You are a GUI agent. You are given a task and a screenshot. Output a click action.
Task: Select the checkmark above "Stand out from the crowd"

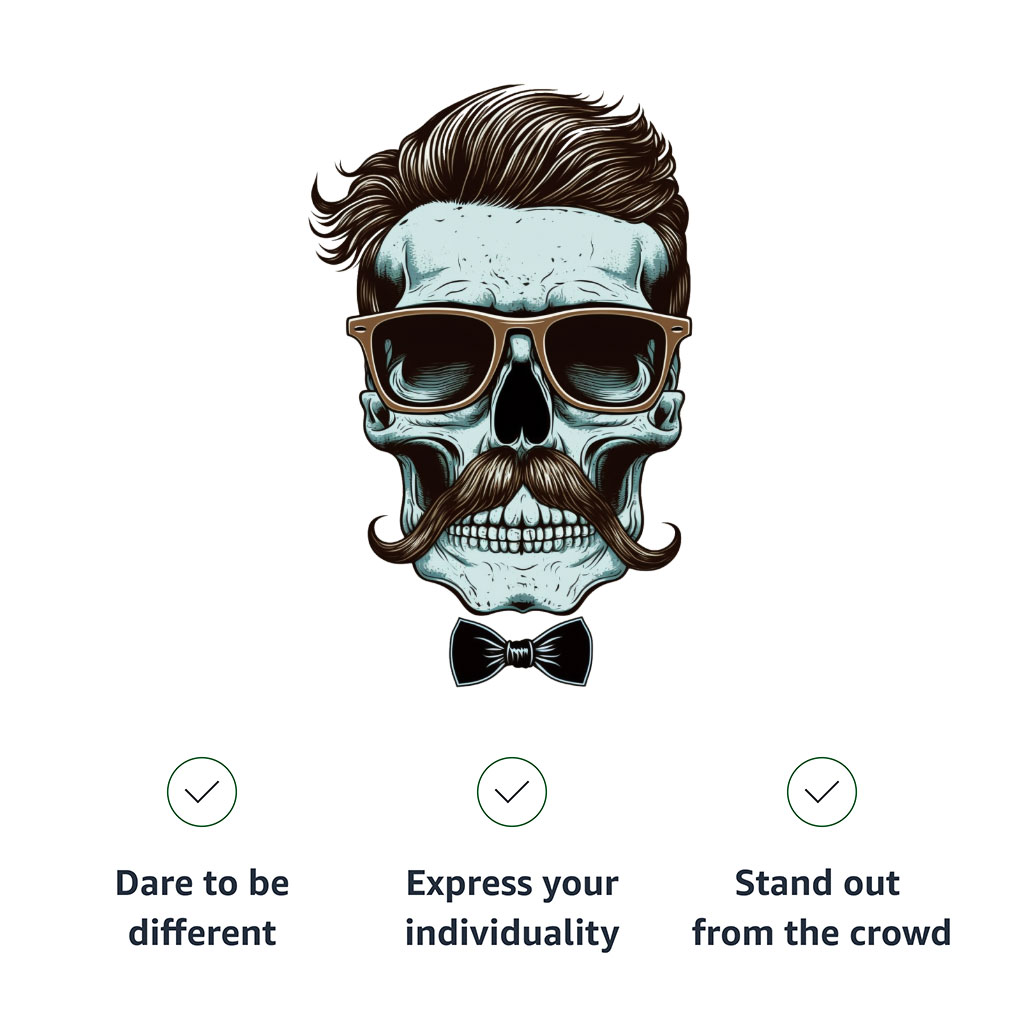821,792
